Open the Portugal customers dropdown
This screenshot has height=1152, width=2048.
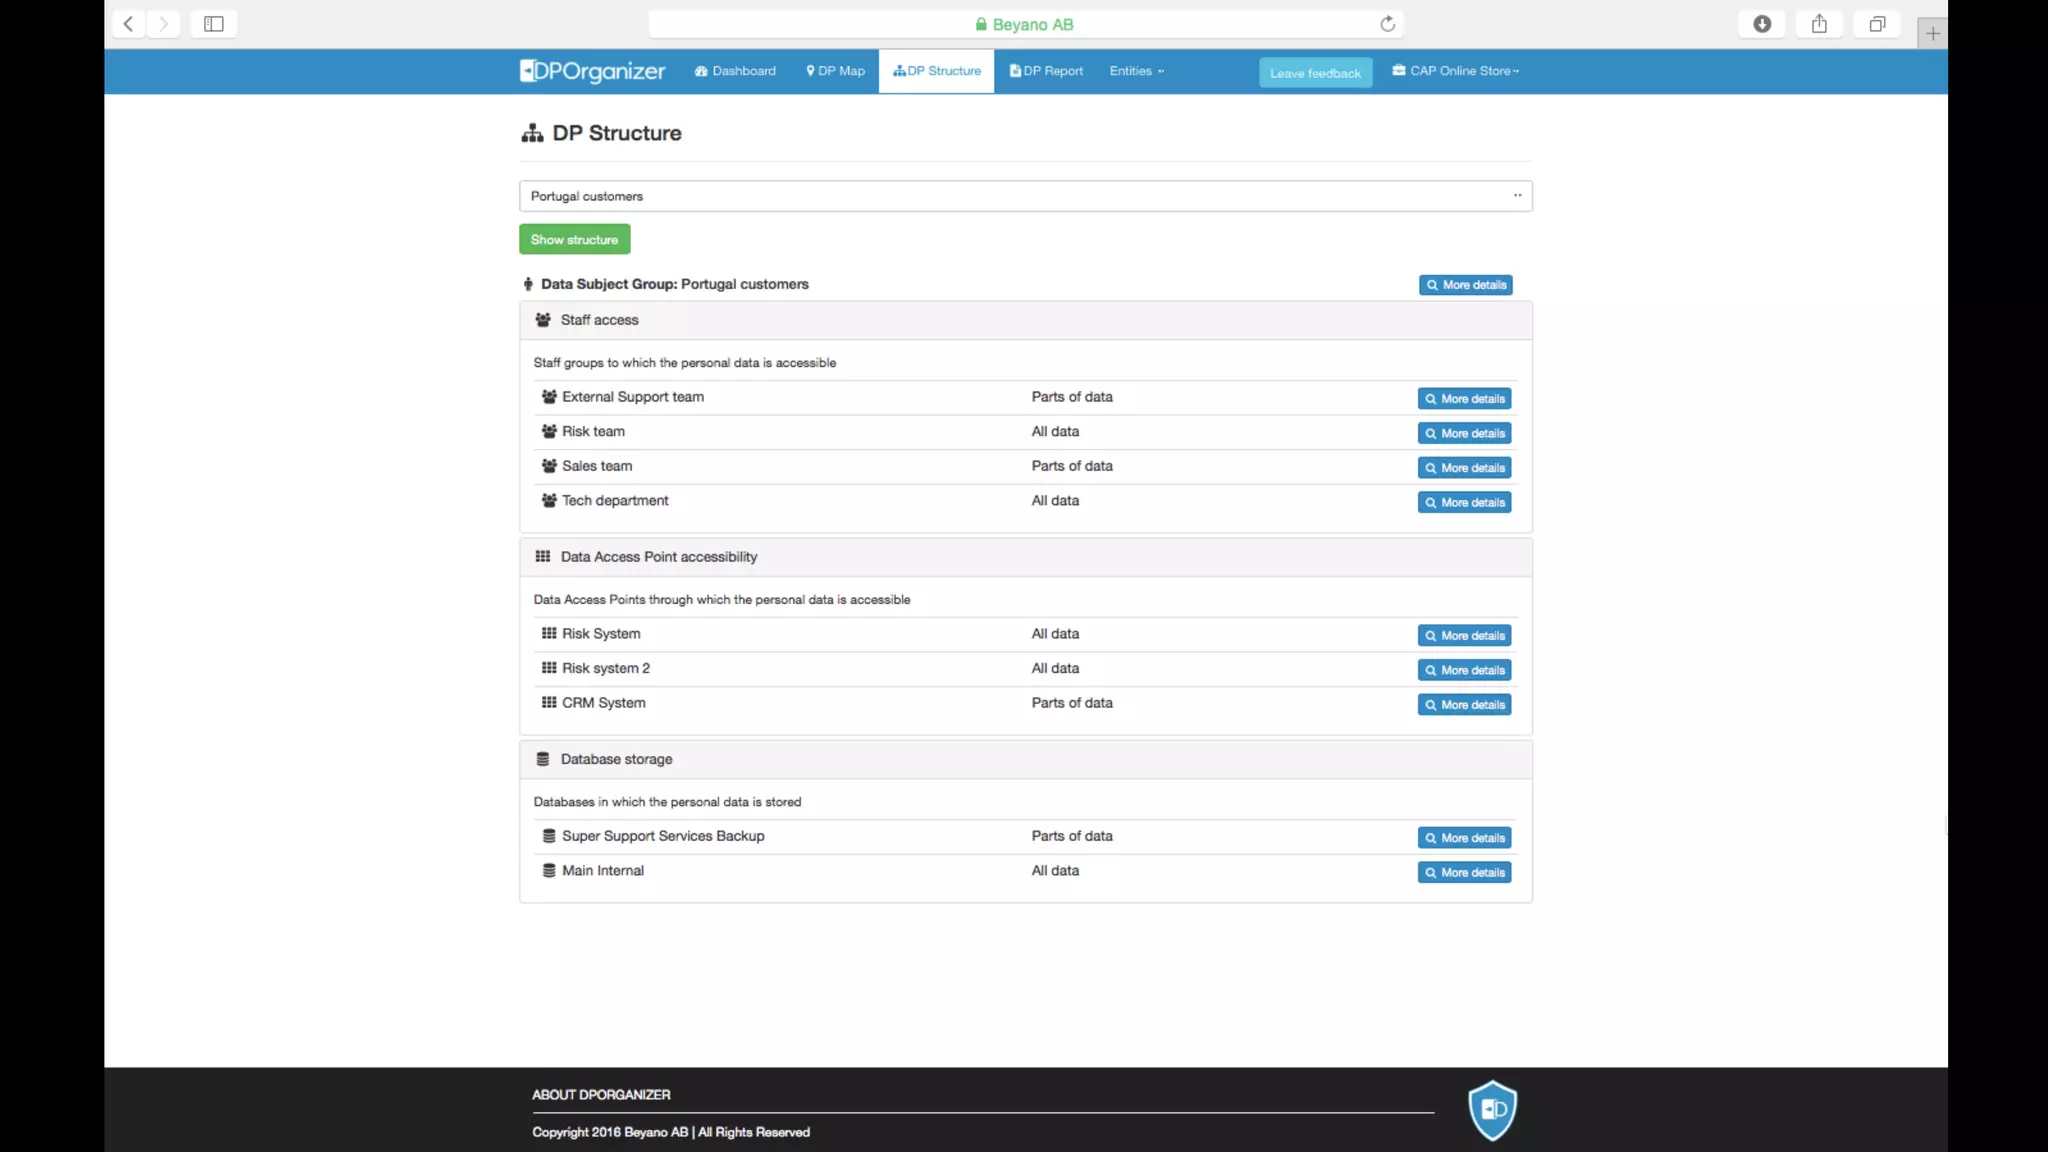[x=1025, y=196]
